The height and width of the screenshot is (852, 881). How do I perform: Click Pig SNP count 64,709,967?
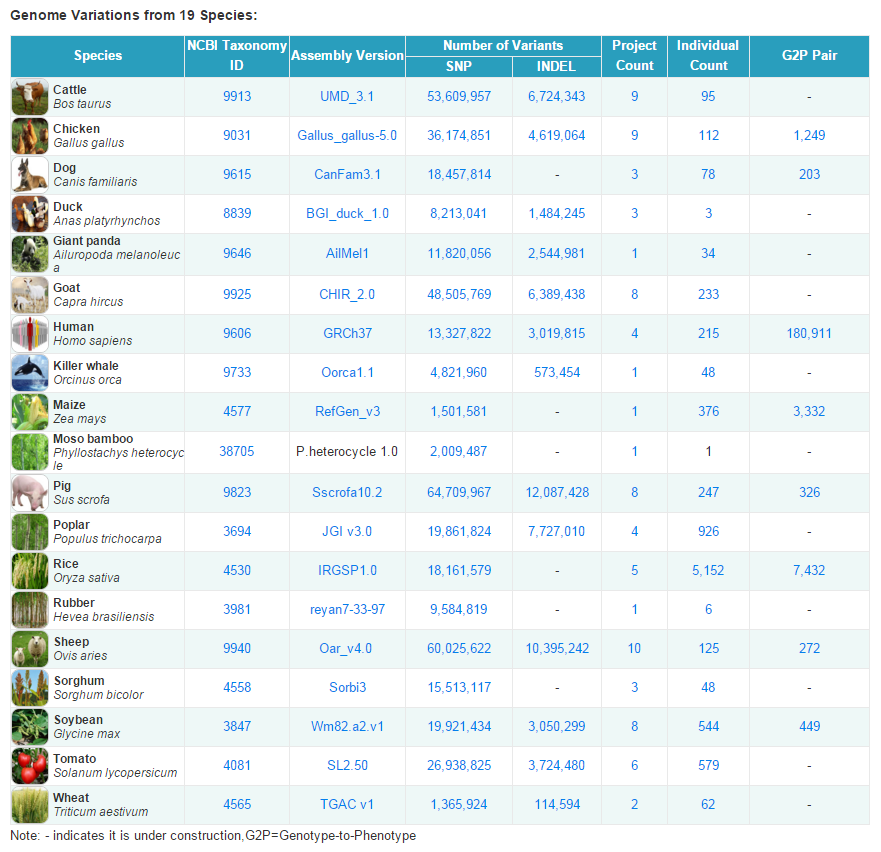(459, 493)
